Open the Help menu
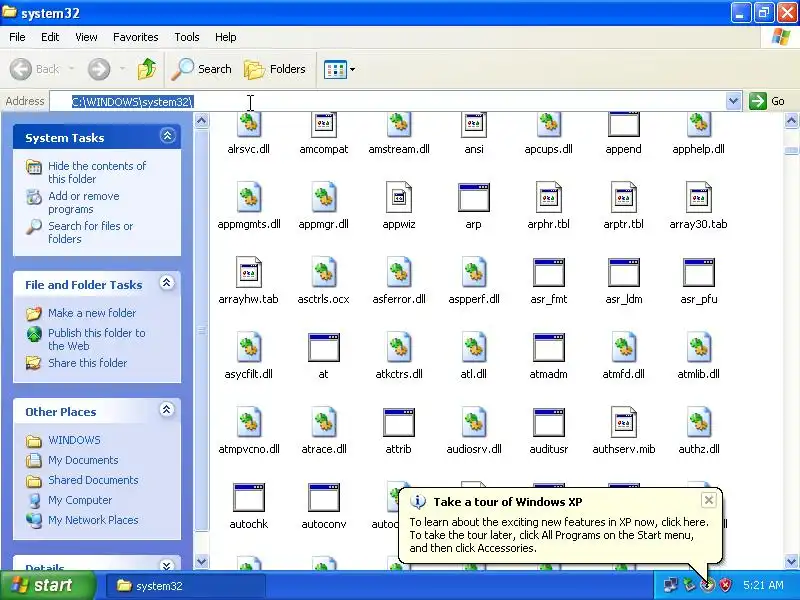 click(x=226, y=37)
